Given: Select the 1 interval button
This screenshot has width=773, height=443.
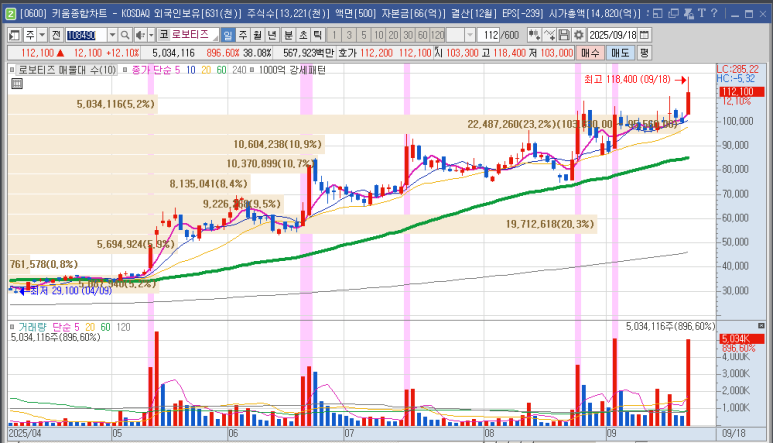Looking at the screenshot, I should pyautogui.click(x=334, y=35).
